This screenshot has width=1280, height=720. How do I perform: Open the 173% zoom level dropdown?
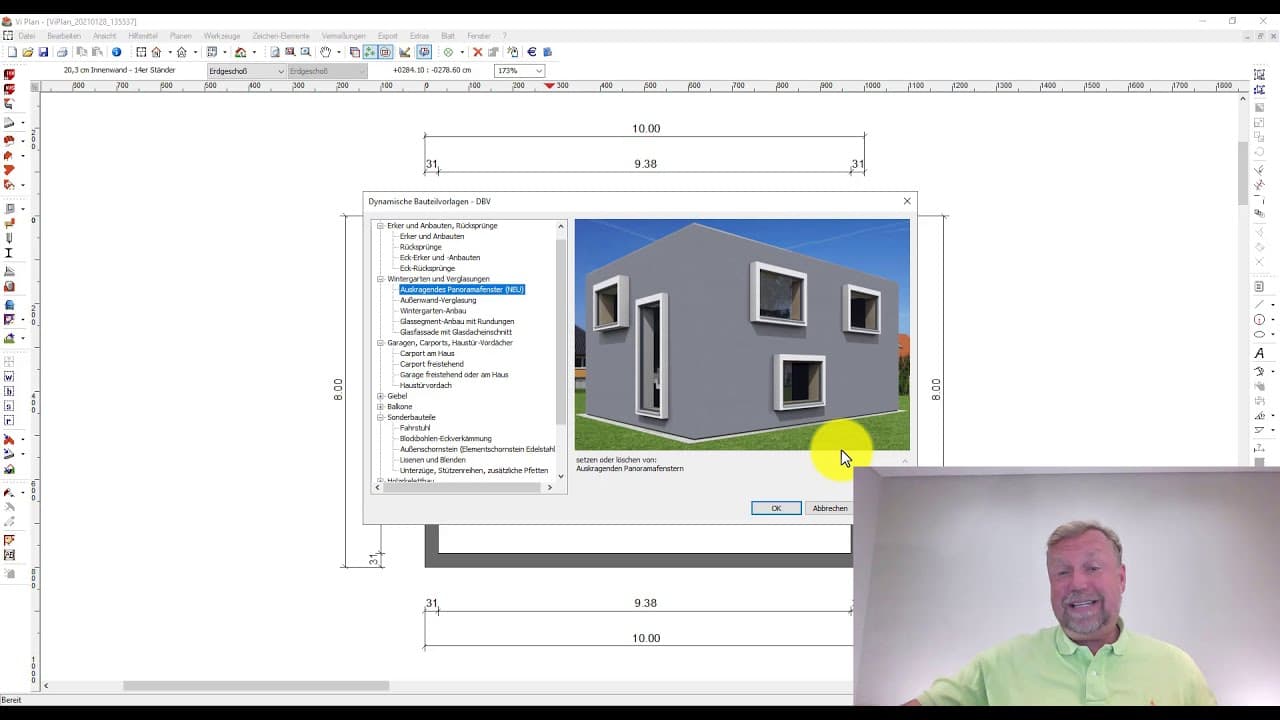[520, 71]
